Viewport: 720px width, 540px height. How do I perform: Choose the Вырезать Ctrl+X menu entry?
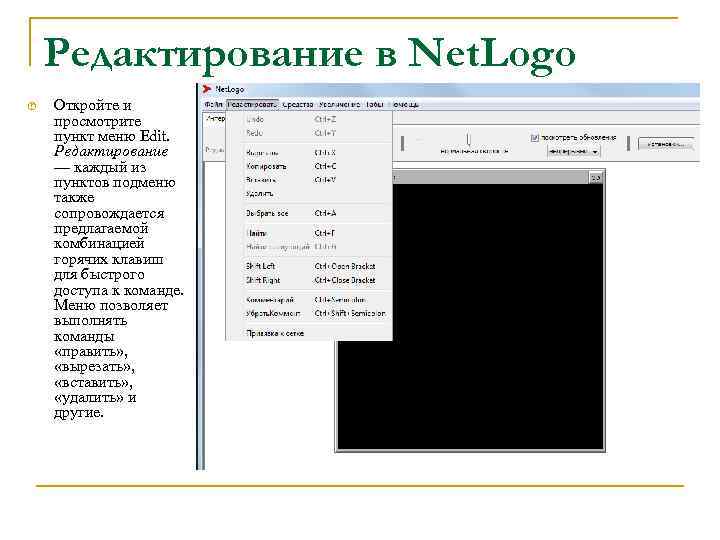(x=309, y=152)
